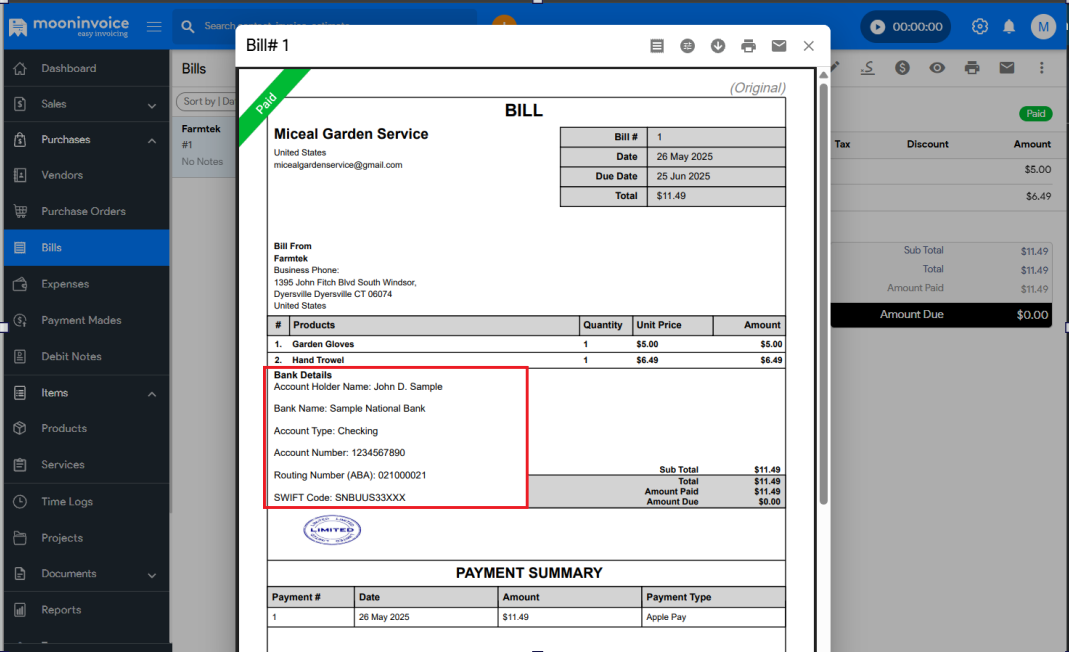Email the bill from the preview header
1069x652 pixels.
tap(779, 46)
